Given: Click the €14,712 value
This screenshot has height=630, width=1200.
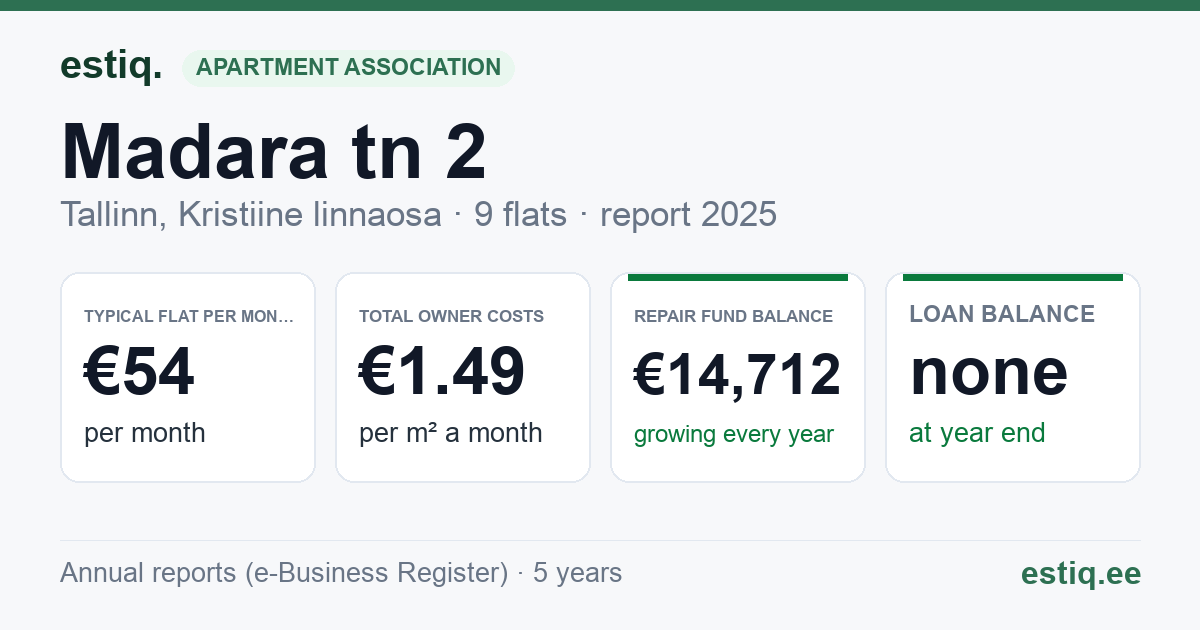Looking at the screenshot, I should click(737, 376).
